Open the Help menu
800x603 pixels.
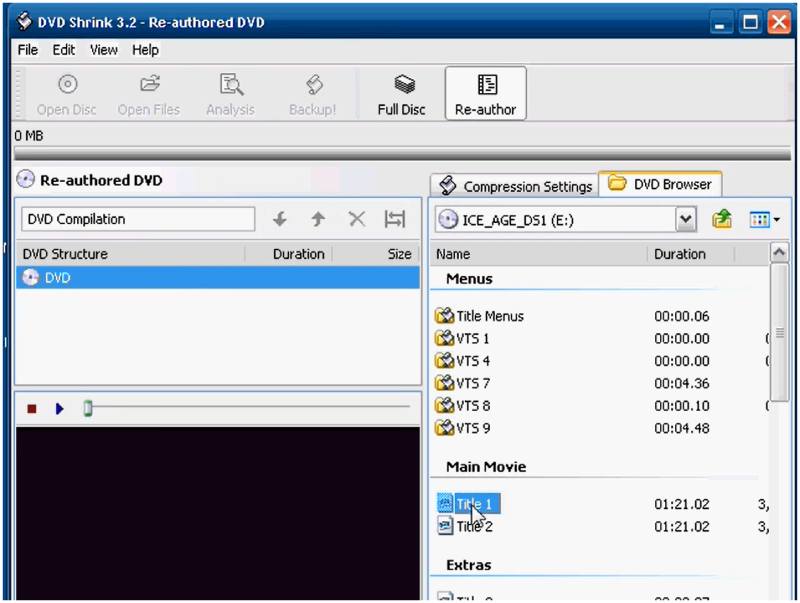click(x=145, y=50)
